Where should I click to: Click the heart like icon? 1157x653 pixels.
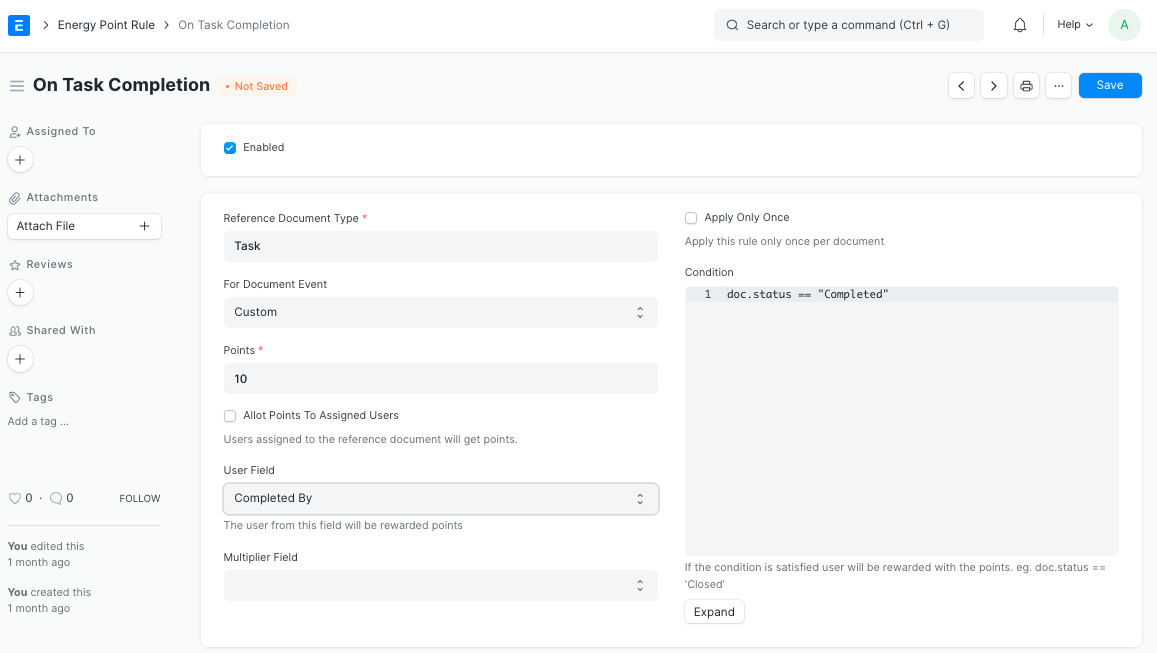(x=14, y=498)
